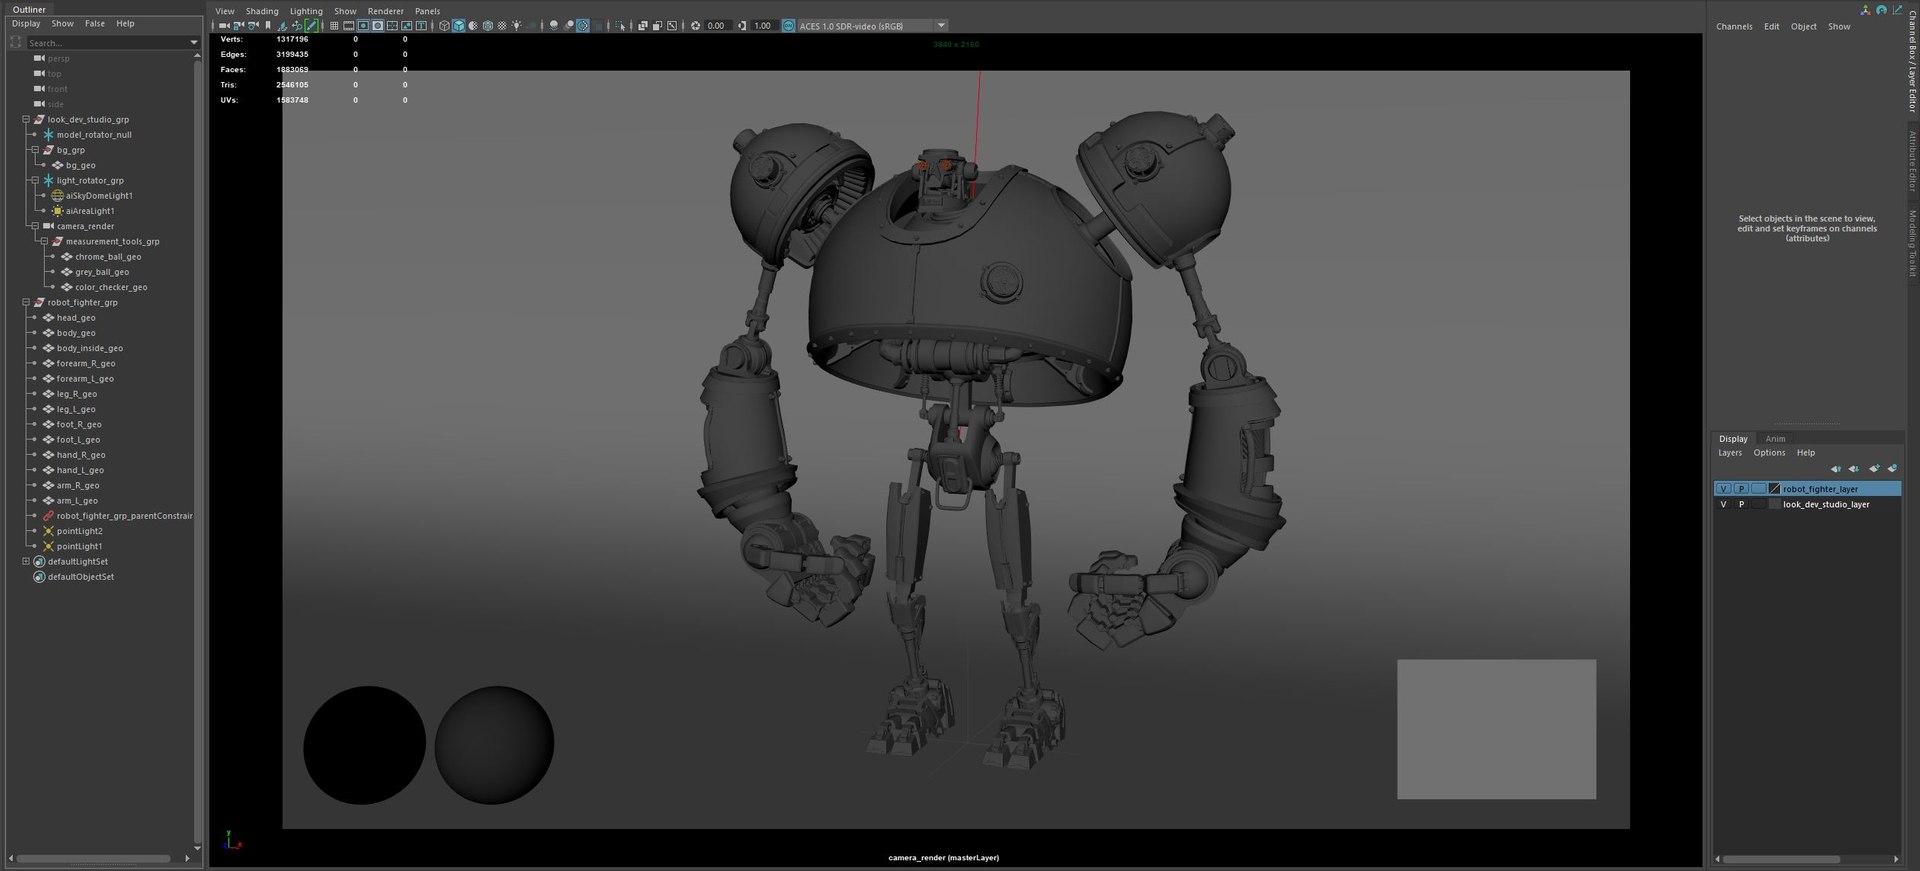Toggle V visibility of robot_fighter_layer
This screenshot has height=871, width=1920.
pos(1723,489)
